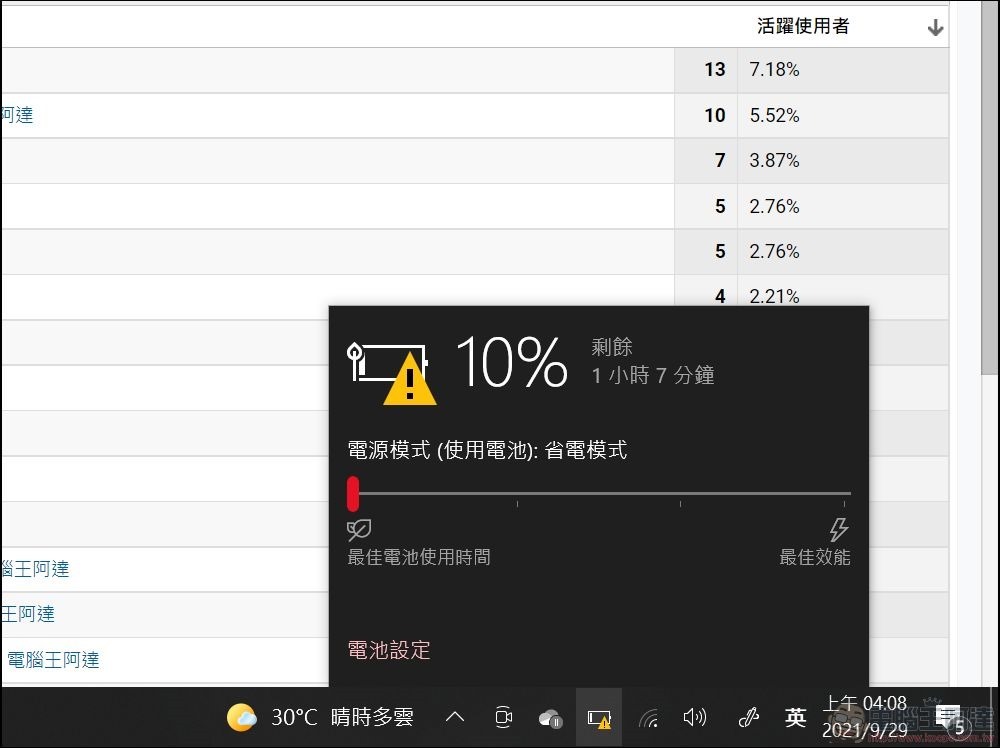This screenshot has width=1000, height=748.
Task: Open the pen workspace icon in taskbar
Action: point(748,717)
